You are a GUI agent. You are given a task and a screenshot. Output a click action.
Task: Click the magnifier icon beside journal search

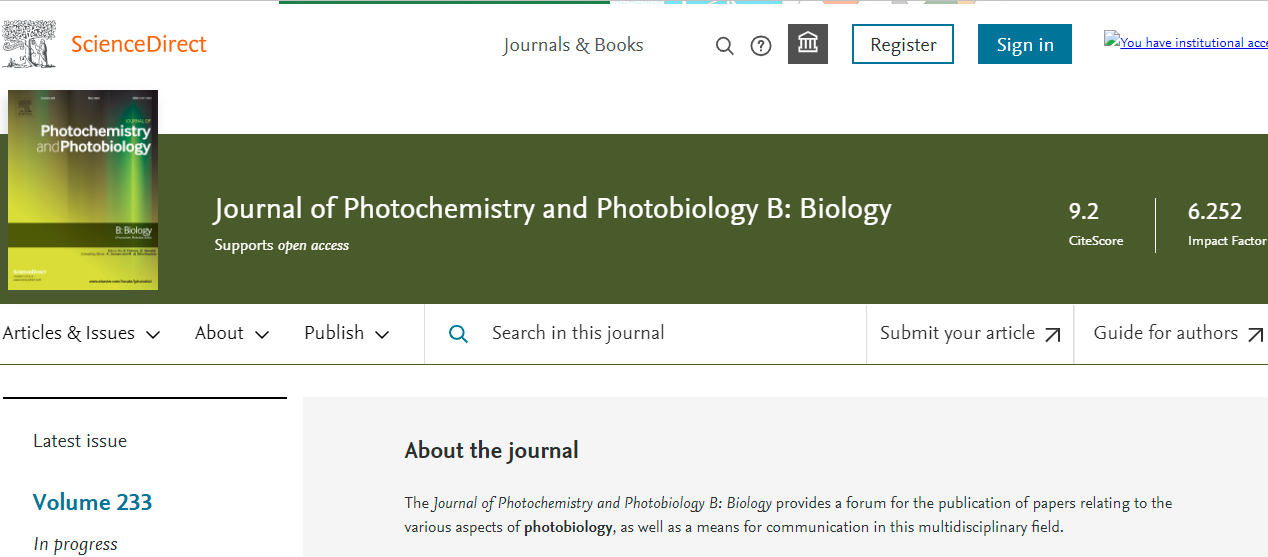point(458,334)
